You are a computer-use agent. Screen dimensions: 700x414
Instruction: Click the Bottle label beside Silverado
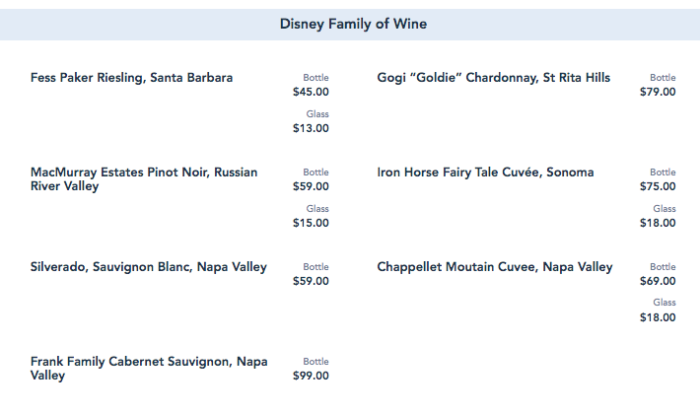pos(315,267)
